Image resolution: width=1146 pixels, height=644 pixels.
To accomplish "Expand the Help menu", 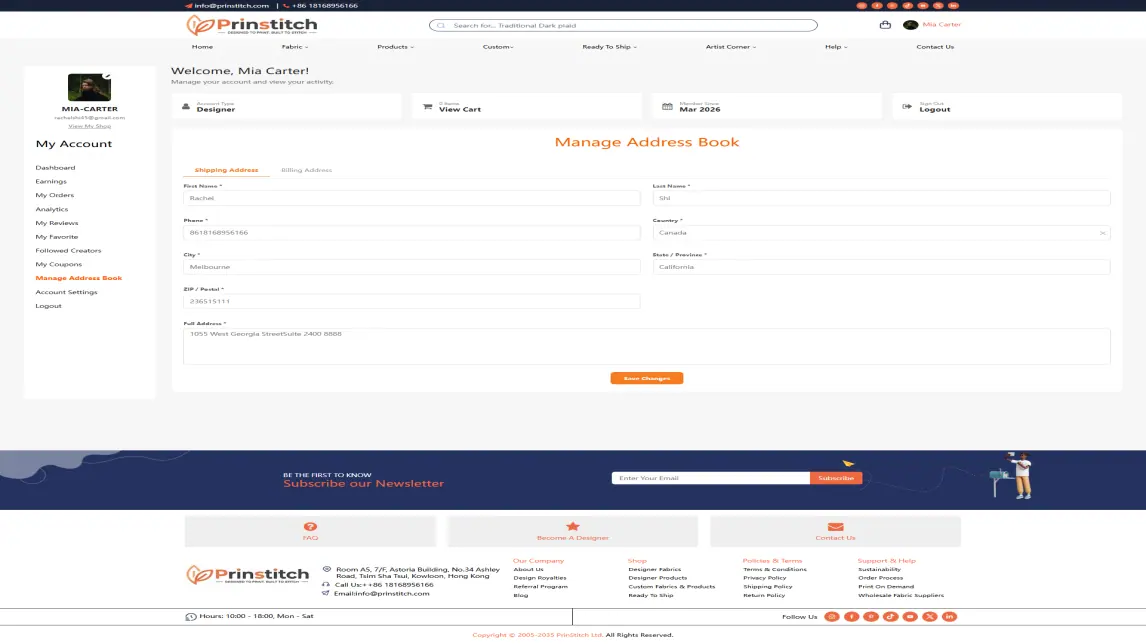I will point(836,47).
